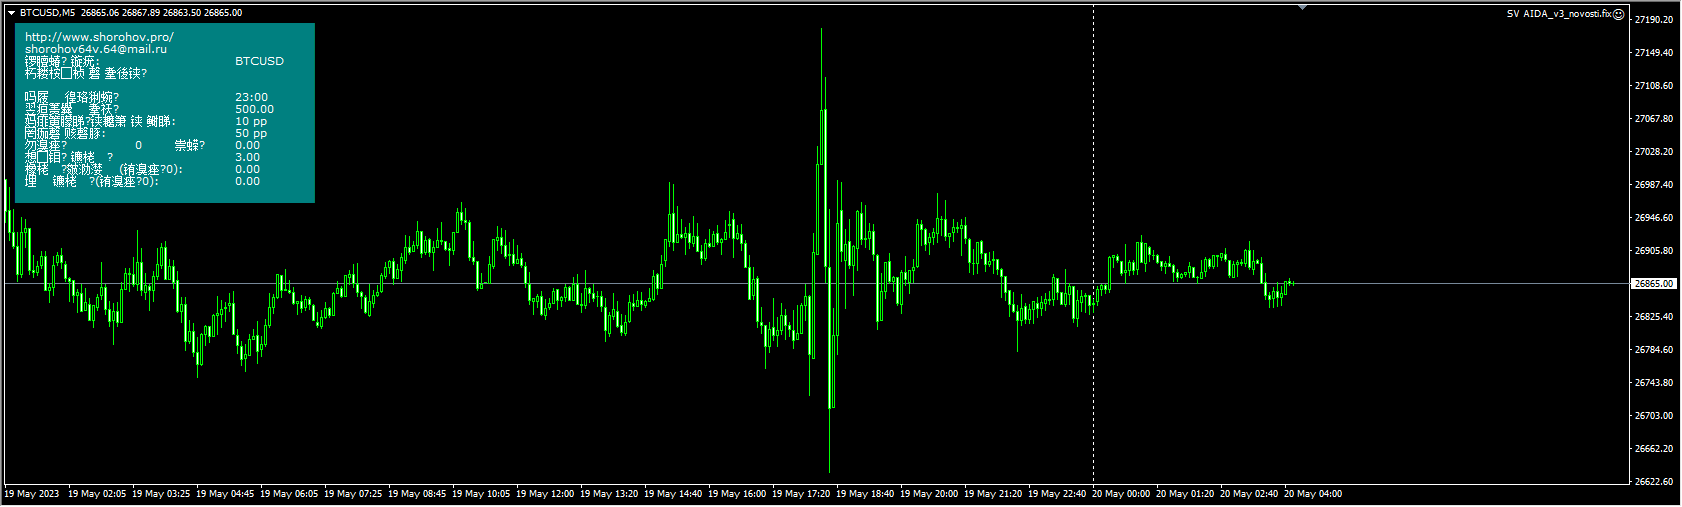The width and height of the screenshot is (1682, 507).
Task: Click the 19 May 07:25 time label
Action: click(353, 494)
